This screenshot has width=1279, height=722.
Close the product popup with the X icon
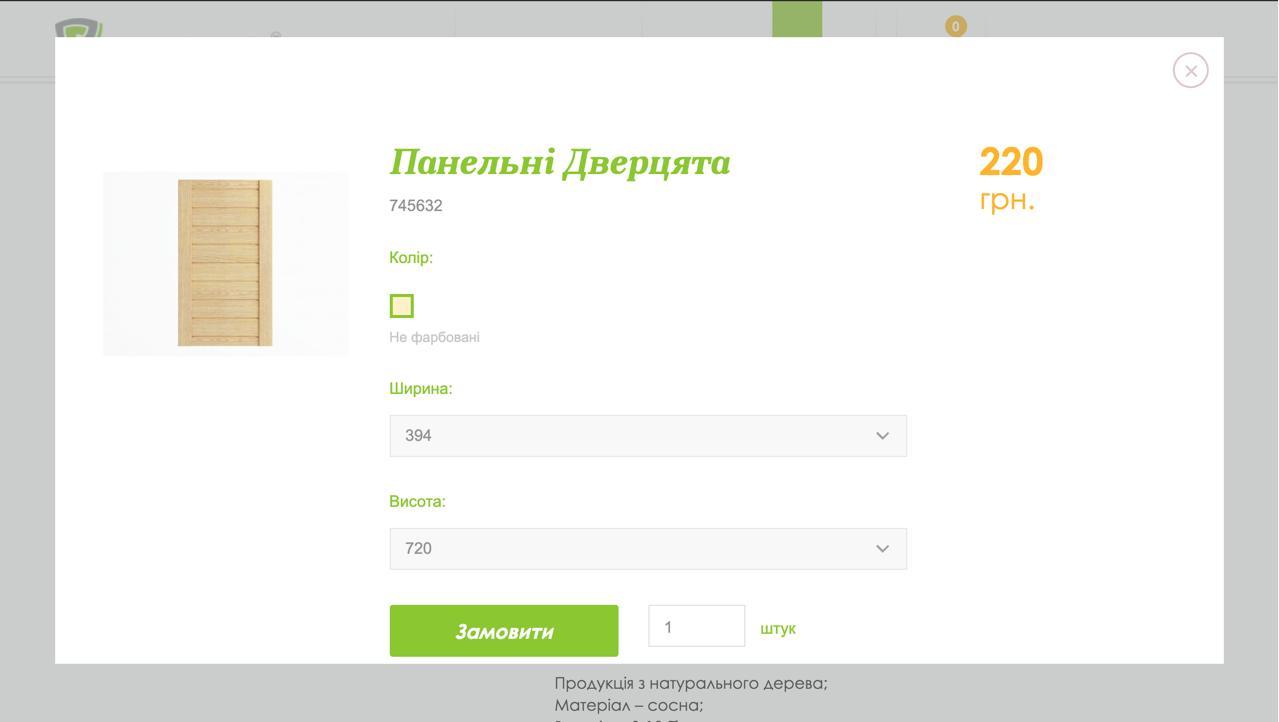(x=1190, y=71)
